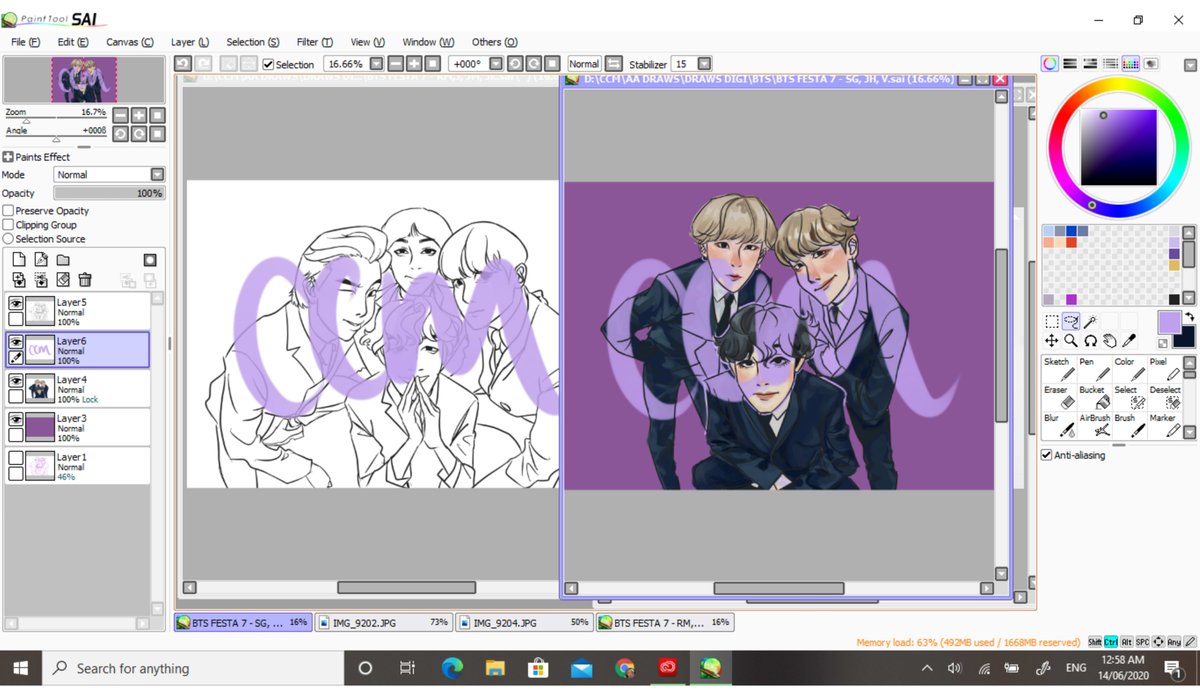The image size is (1200, 700).
Task: Expand the Paints Effect section
Action: coord(8,157)
